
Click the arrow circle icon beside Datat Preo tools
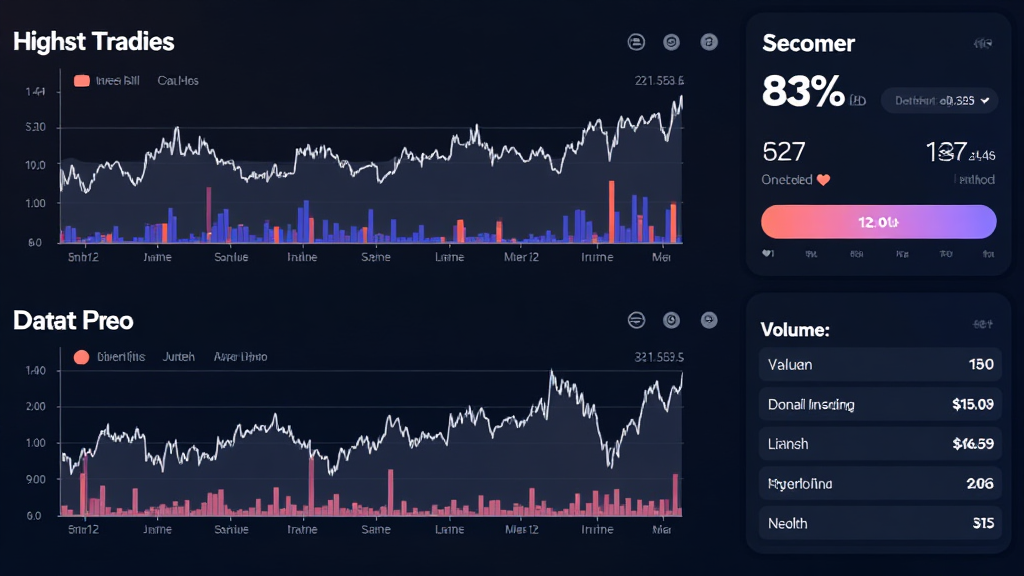click(x=709, y=320)
